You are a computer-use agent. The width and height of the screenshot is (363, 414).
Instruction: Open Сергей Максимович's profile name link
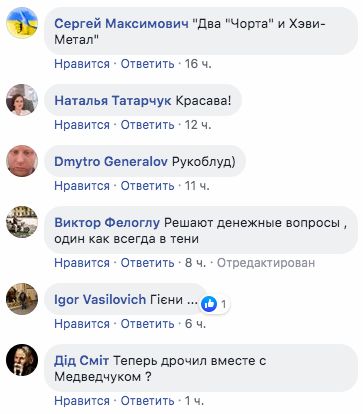121,24
